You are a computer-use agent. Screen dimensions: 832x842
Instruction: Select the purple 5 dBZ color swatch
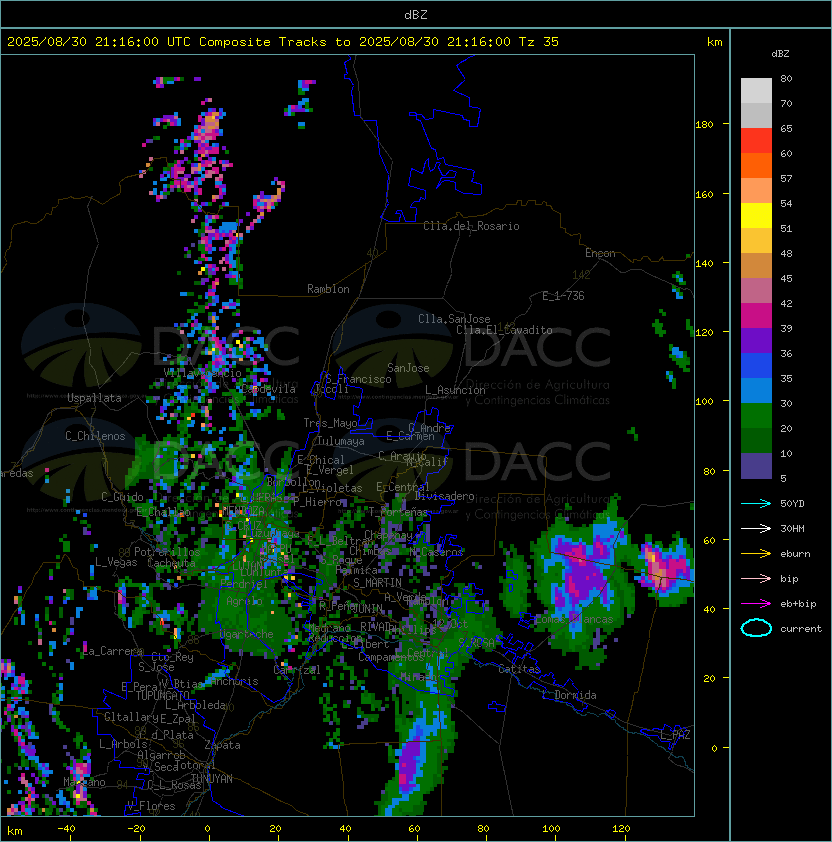[x=756, y=466]
